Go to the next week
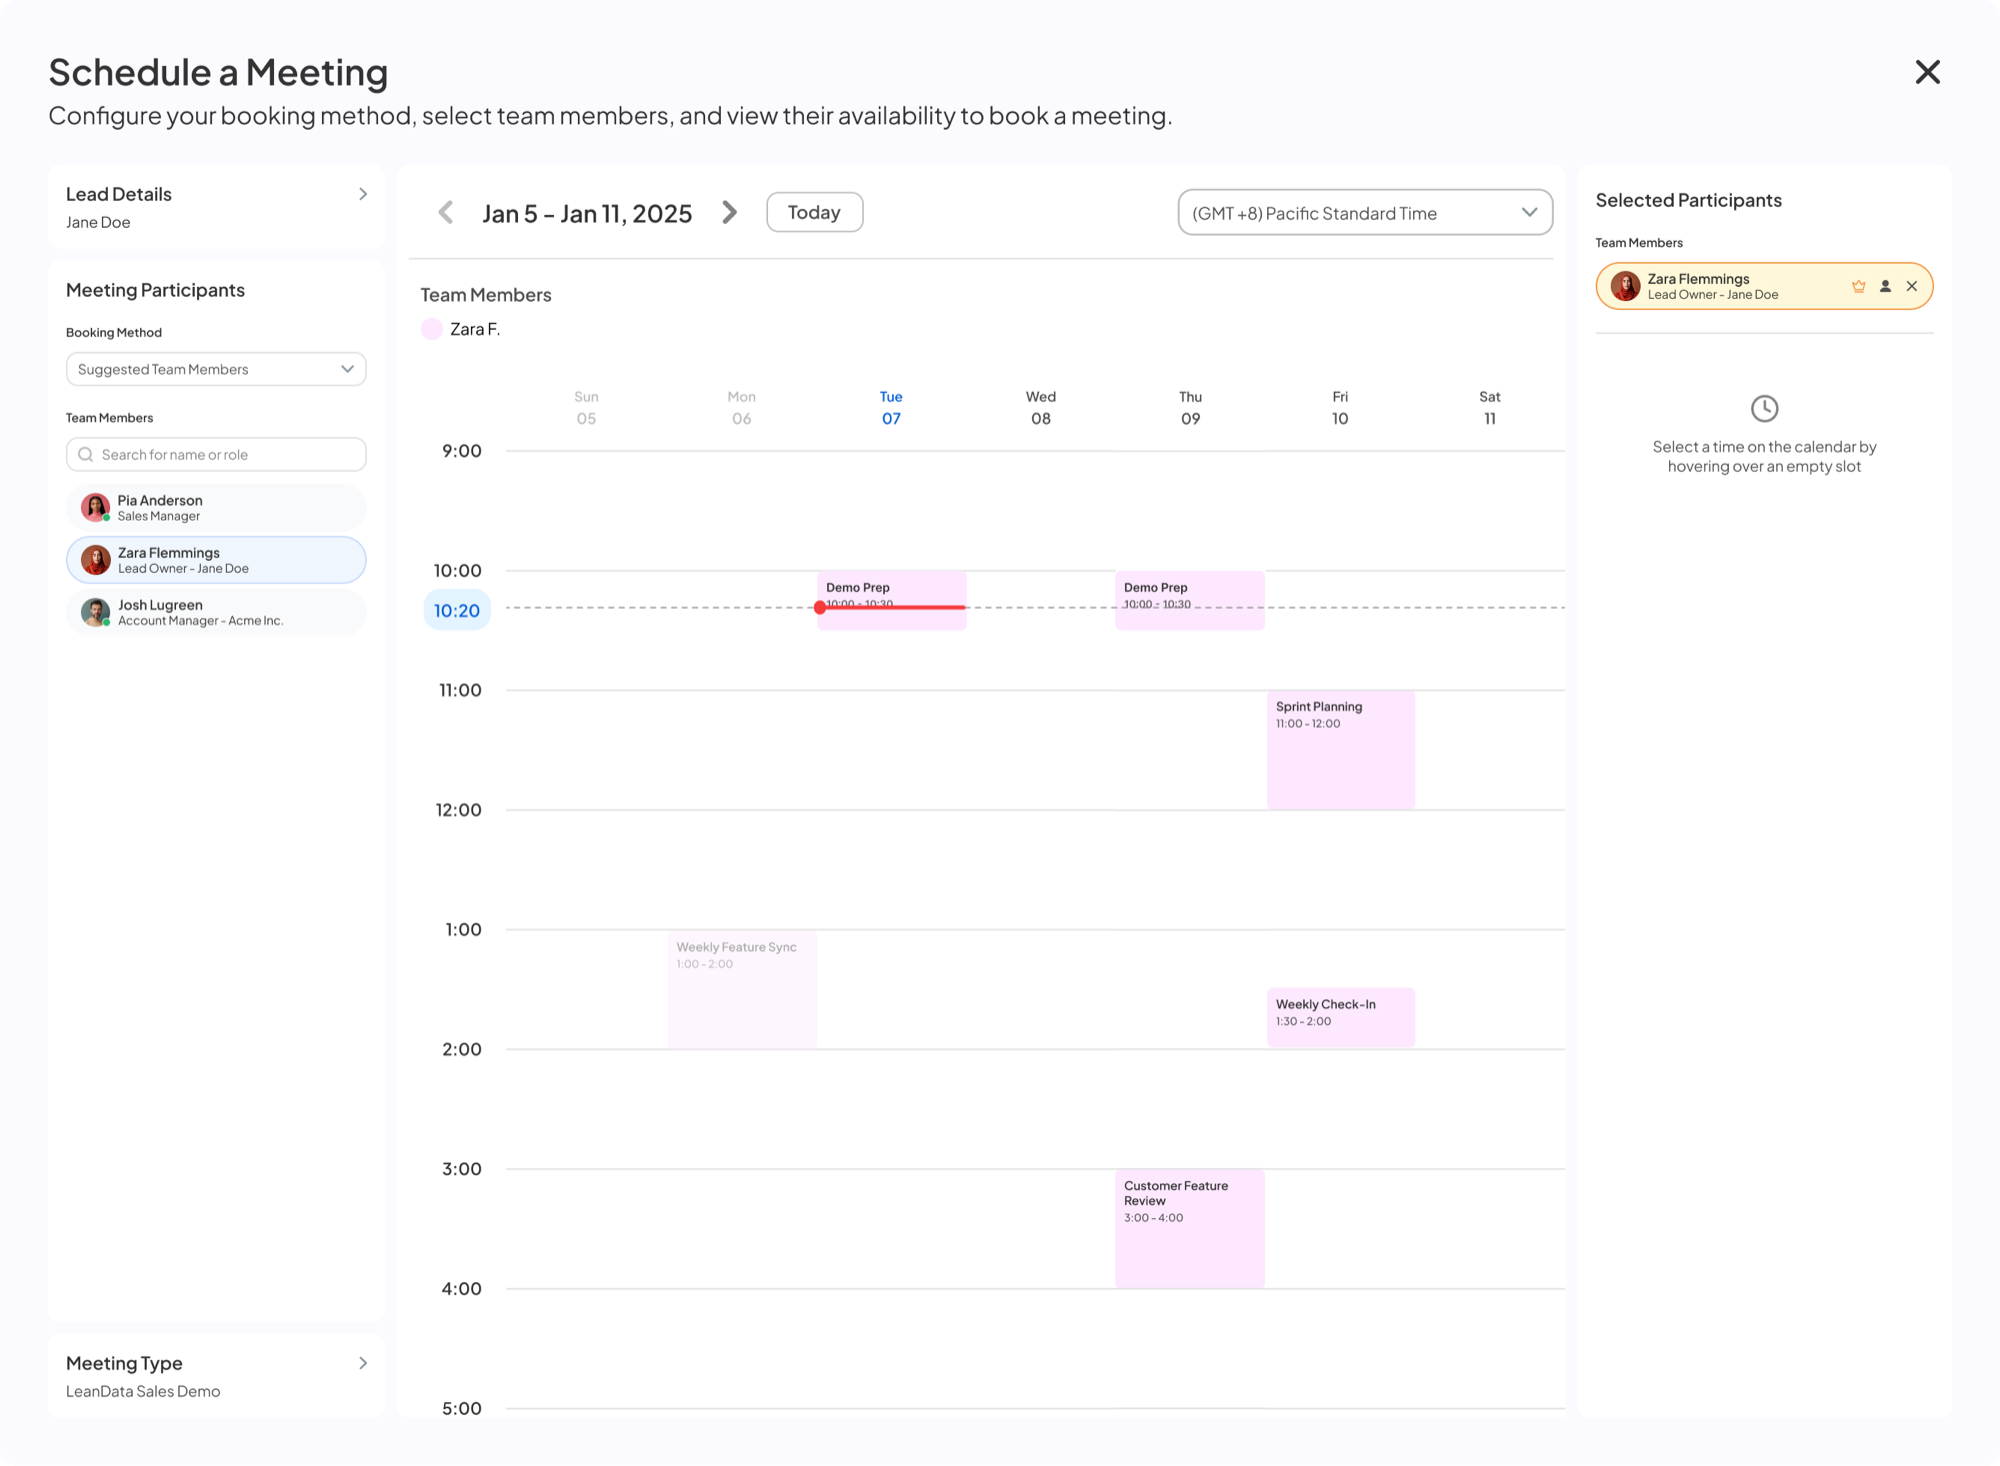The height and width of the screenshot is (1466, 2000). point(730,212)
